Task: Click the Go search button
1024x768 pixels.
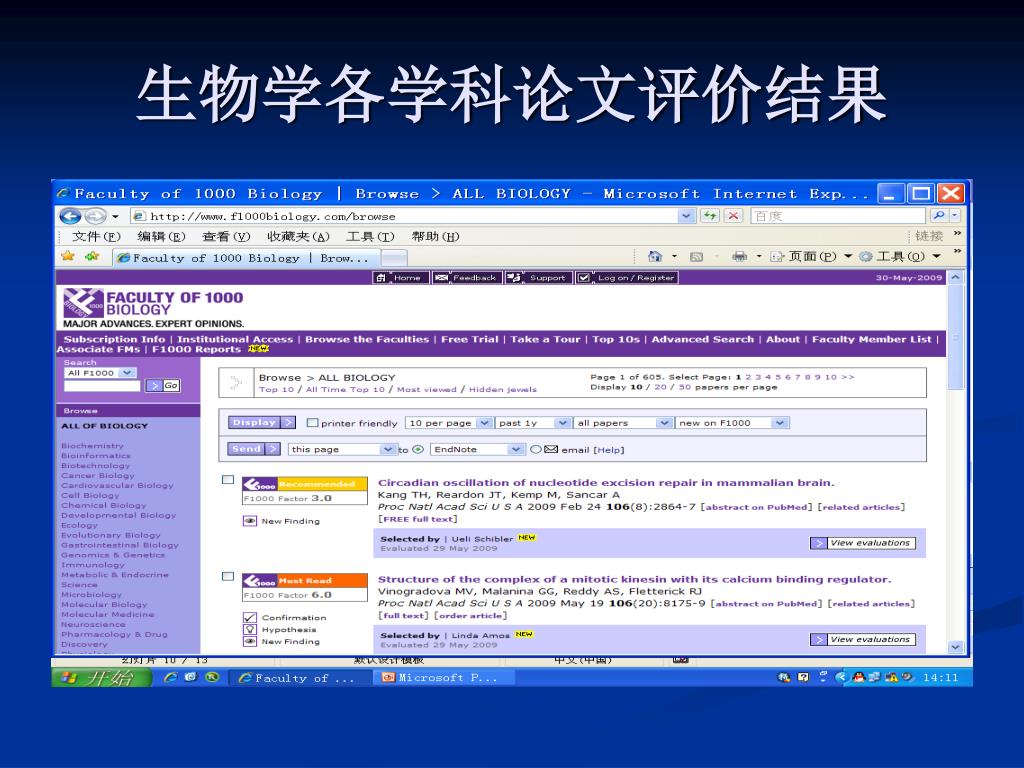Action: pyautogui.click(x=163, y=385)
